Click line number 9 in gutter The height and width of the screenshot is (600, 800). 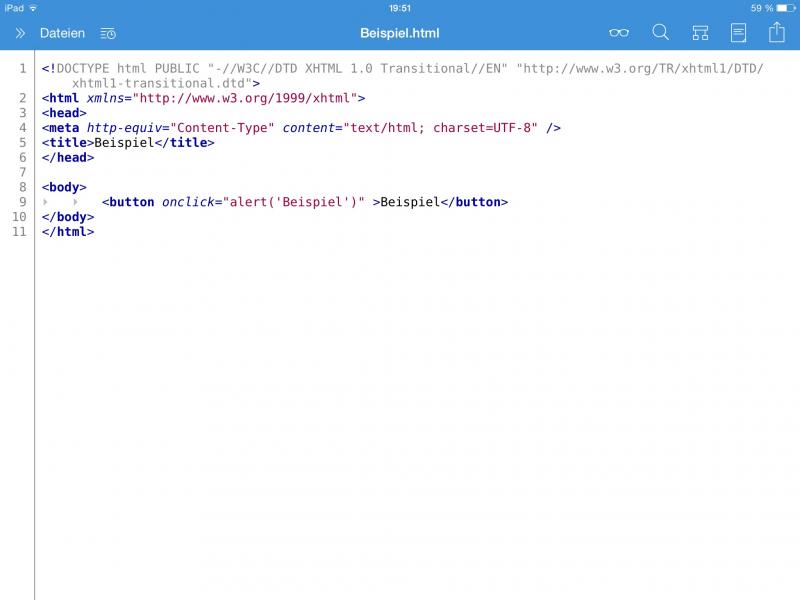22,202
